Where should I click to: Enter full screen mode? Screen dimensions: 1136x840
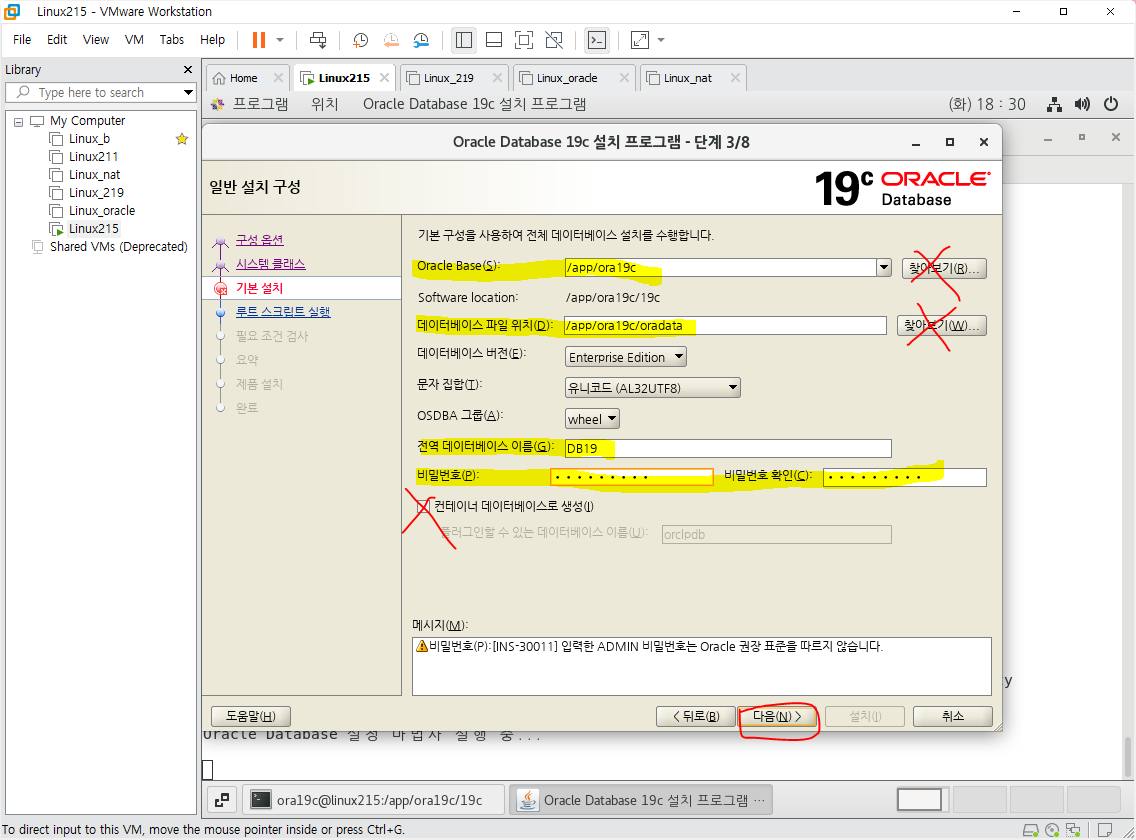[524, 40]
